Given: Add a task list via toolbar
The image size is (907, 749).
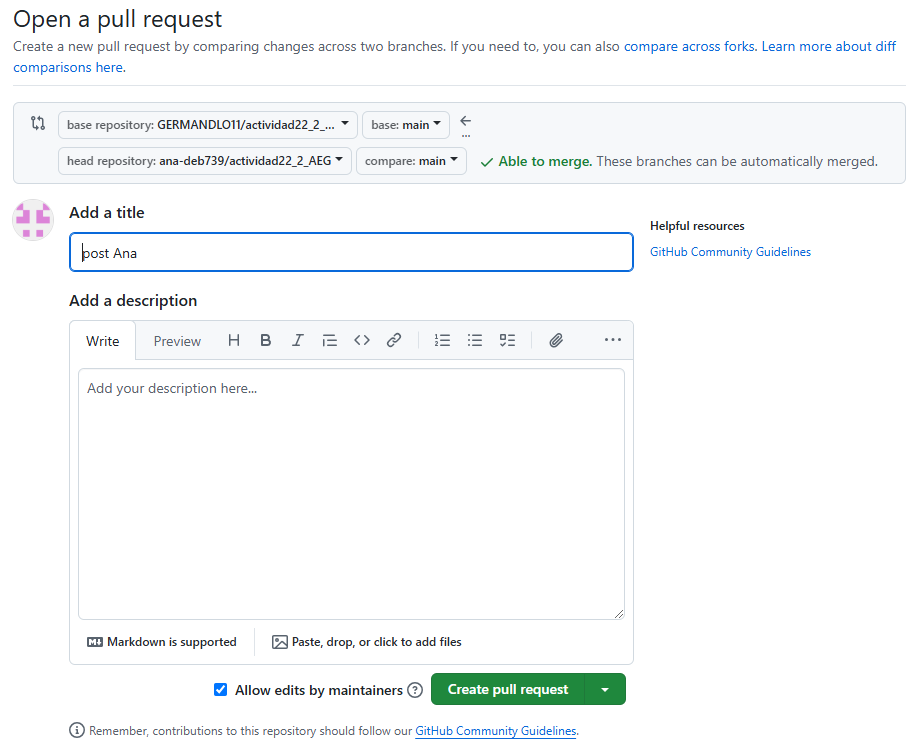Looking at the screenshot, I should coord(507,341).
